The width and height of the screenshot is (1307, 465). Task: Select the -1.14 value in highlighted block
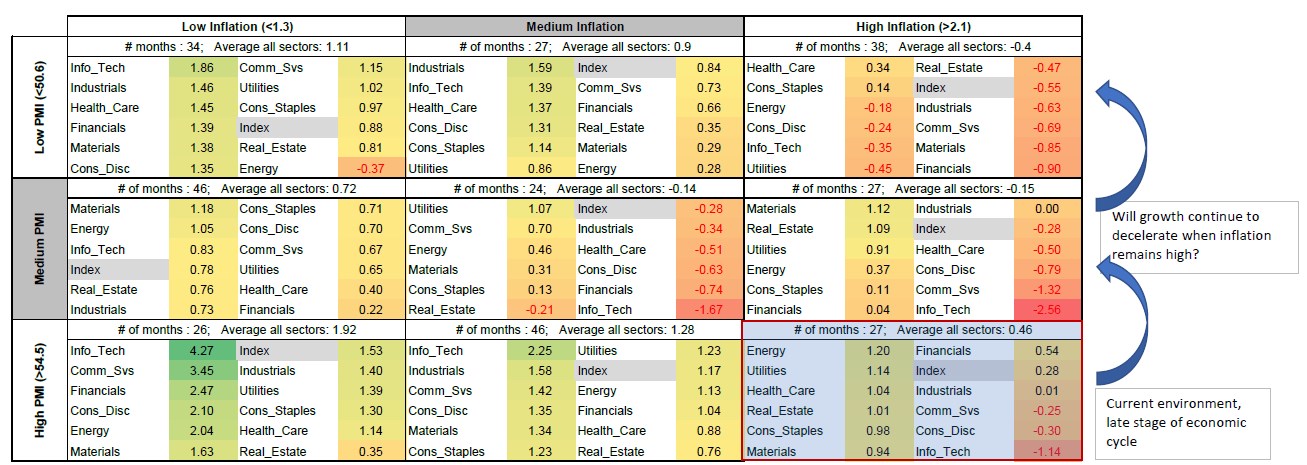coord(1047,452)
